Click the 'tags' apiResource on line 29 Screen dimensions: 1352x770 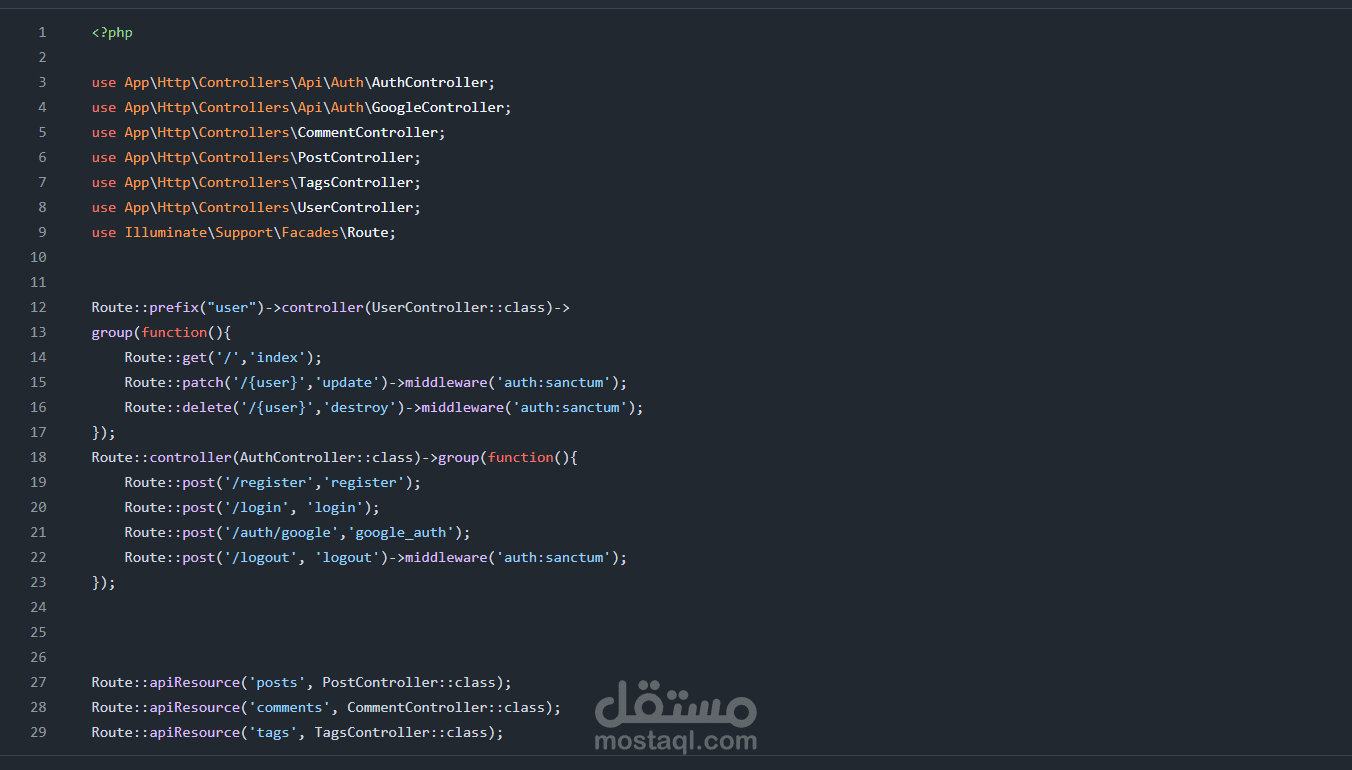coord(272,732)
